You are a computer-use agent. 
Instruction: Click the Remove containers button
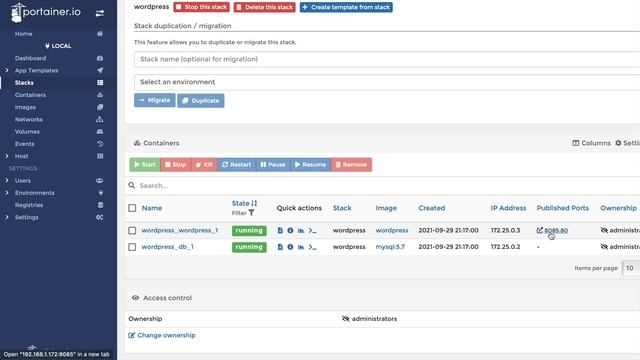click(x=351, y=164)
